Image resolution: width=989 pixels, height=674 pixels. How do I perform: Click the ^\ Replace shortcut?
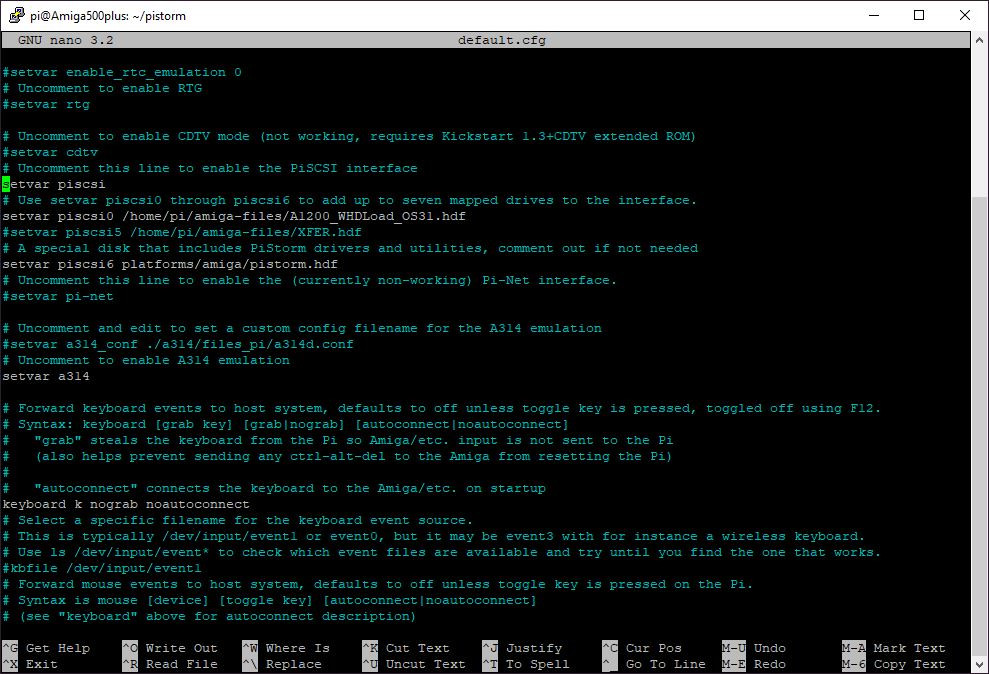[282, 664]
